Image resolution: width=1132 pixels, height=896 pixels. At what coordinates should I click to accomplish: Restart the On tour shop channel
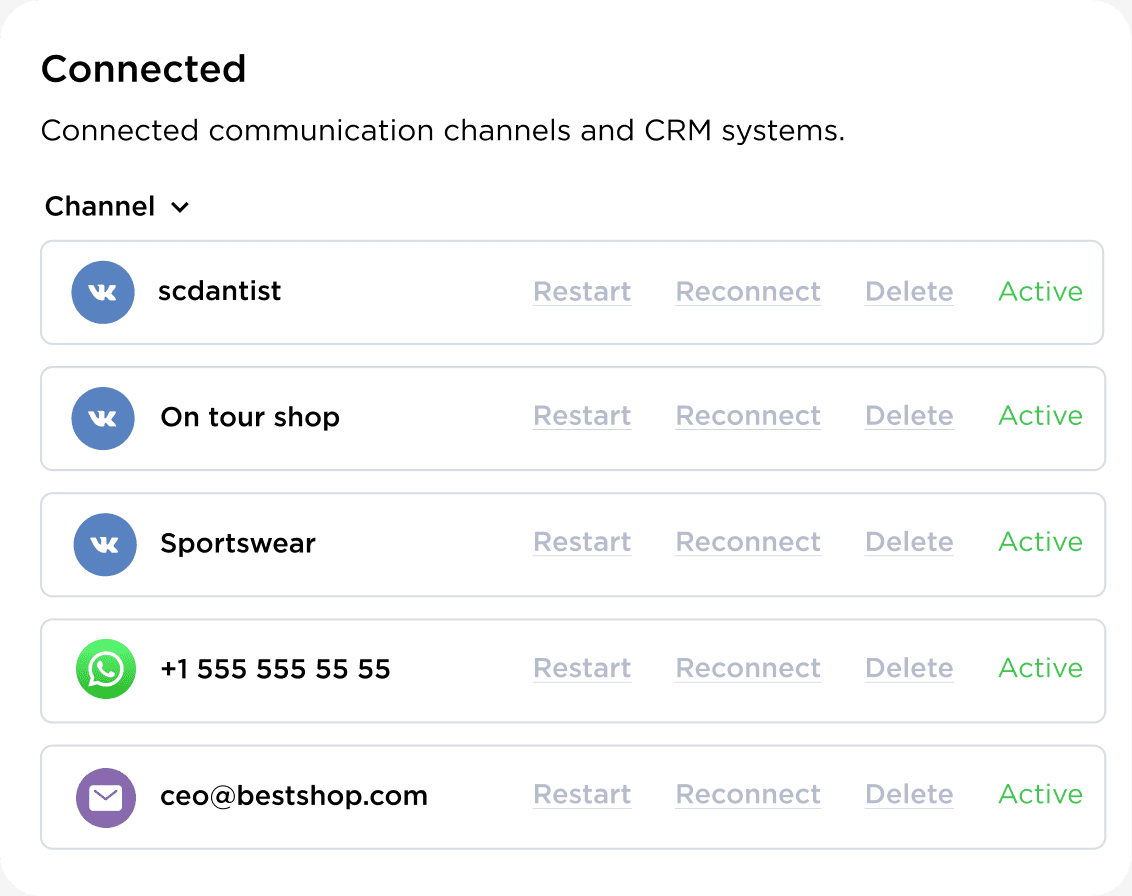coord(582,416)
